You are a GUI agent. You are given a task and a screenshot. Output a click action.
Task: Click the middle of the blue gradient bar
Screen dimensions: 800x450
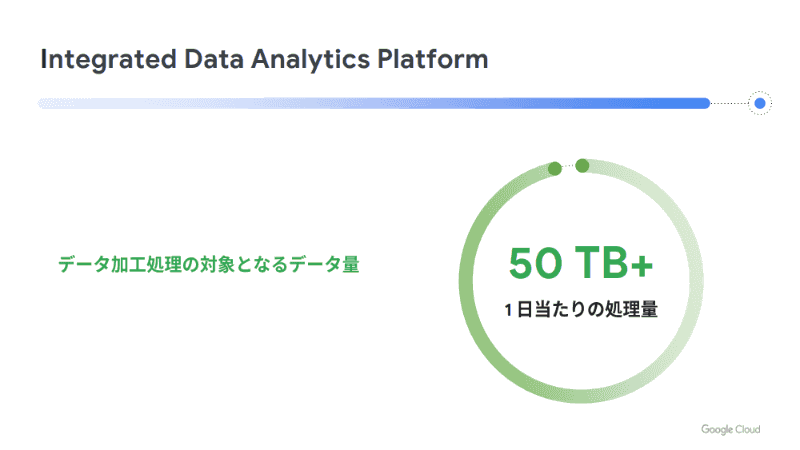374,103
